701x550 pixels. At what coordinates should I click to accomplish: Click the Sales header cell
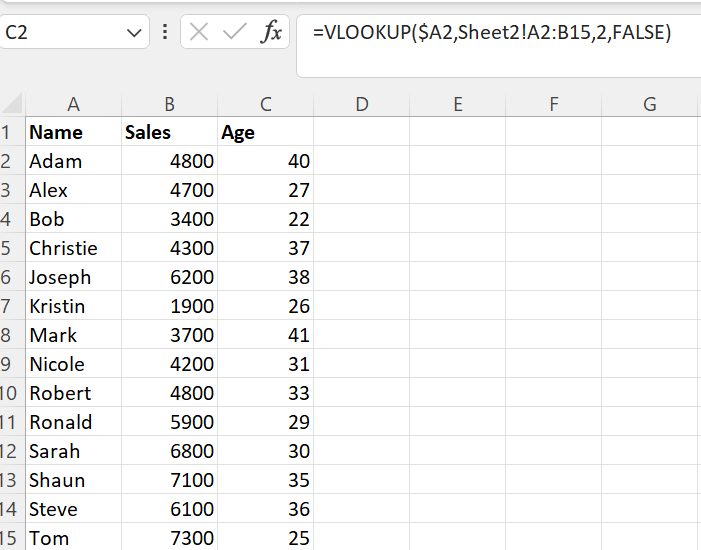coord(169,131)
